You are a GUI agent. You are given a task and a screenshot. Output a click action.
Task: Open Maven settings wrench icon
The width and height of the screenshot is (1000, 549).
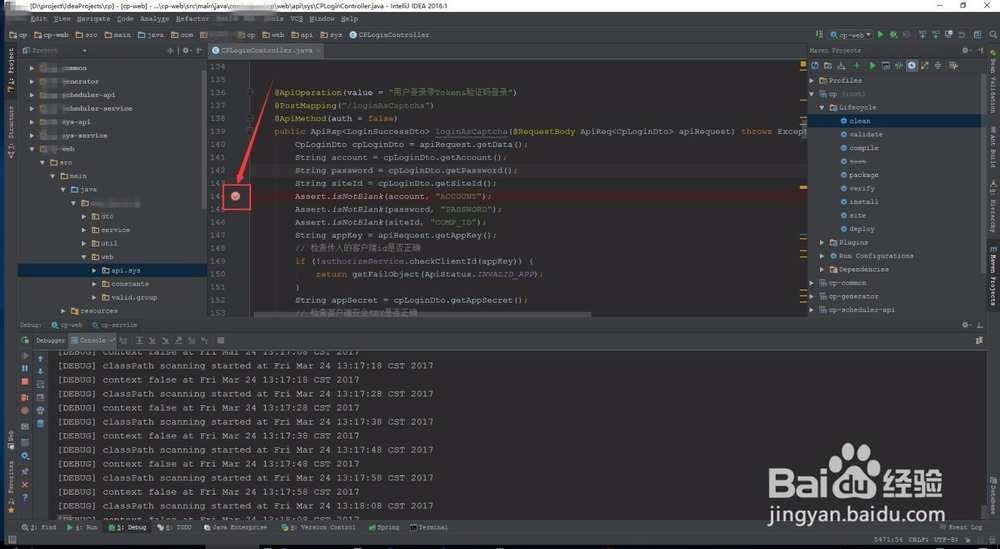953,66
